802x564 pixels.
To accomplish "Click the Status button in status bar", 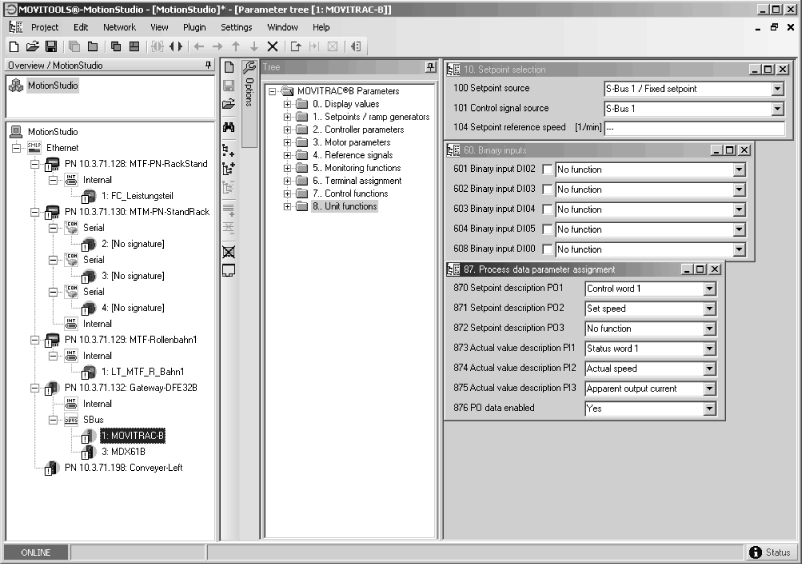I will pos(770,552).
